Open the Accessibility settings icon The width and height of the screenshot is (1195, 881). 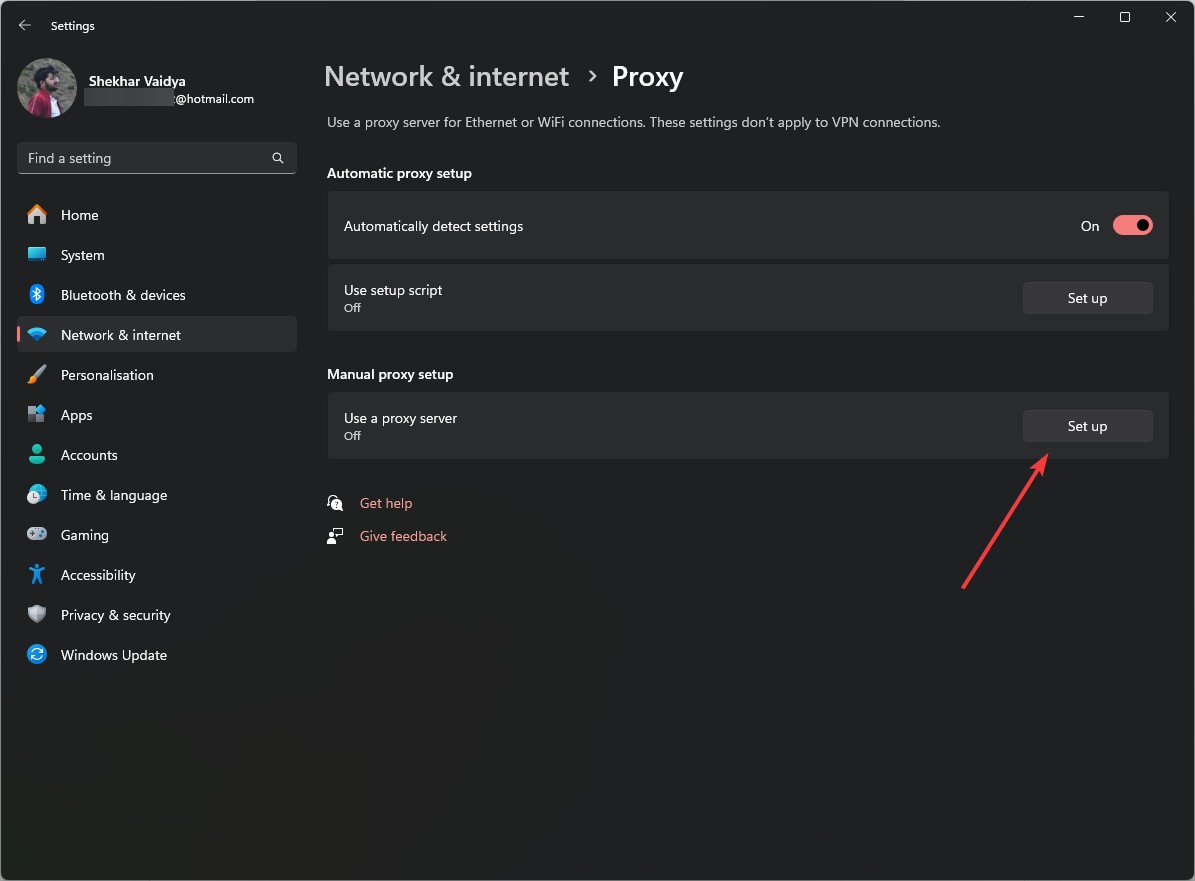click(37, 575)
